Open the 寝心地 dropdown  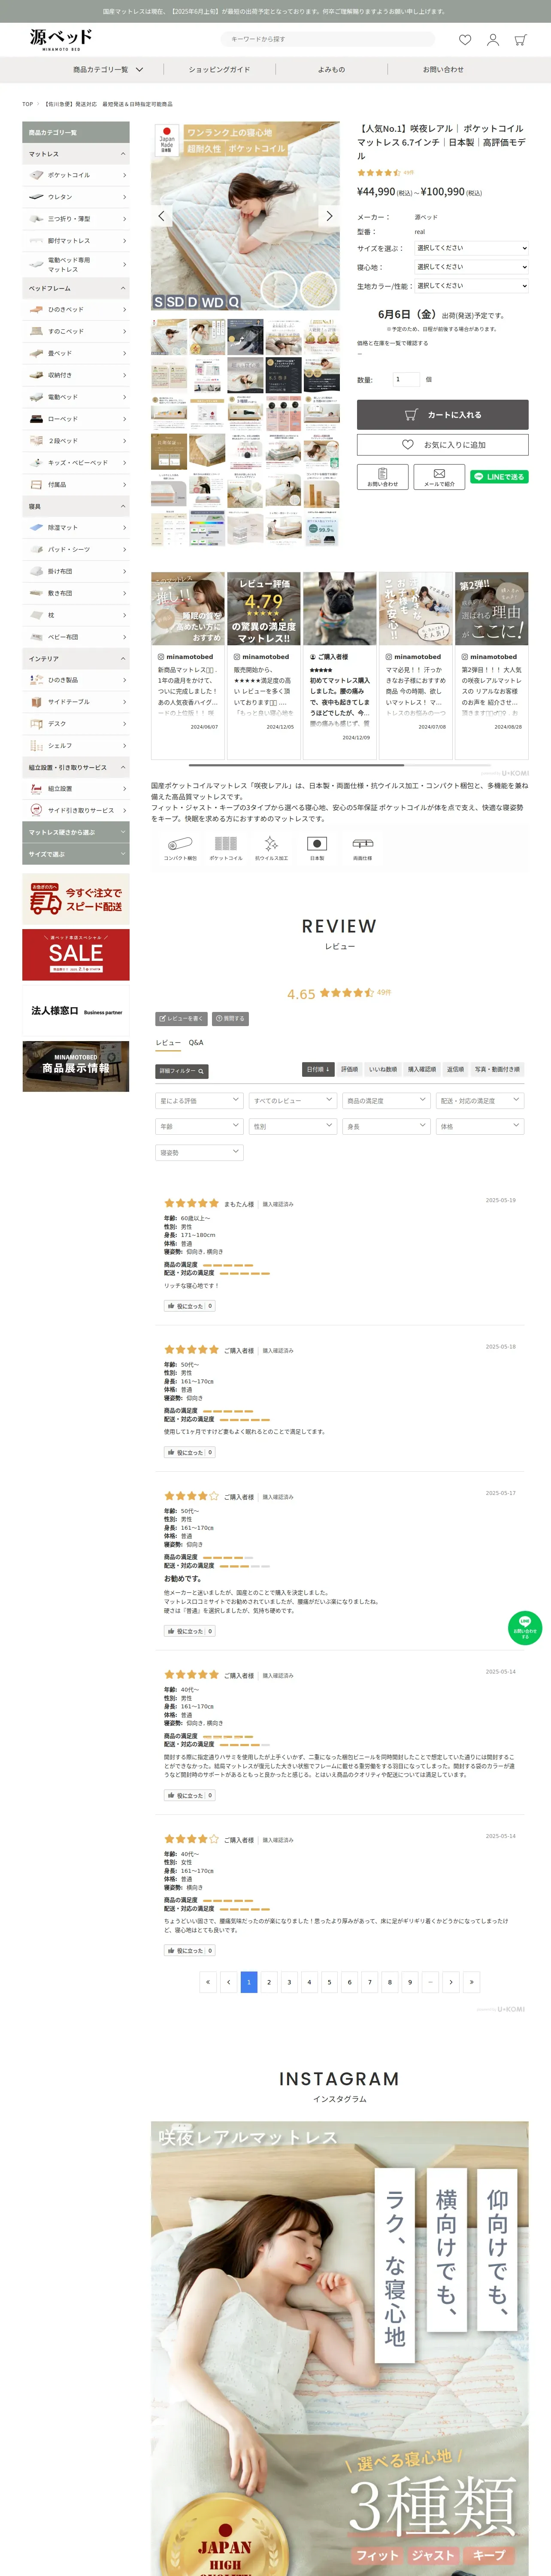pos(471,267)
